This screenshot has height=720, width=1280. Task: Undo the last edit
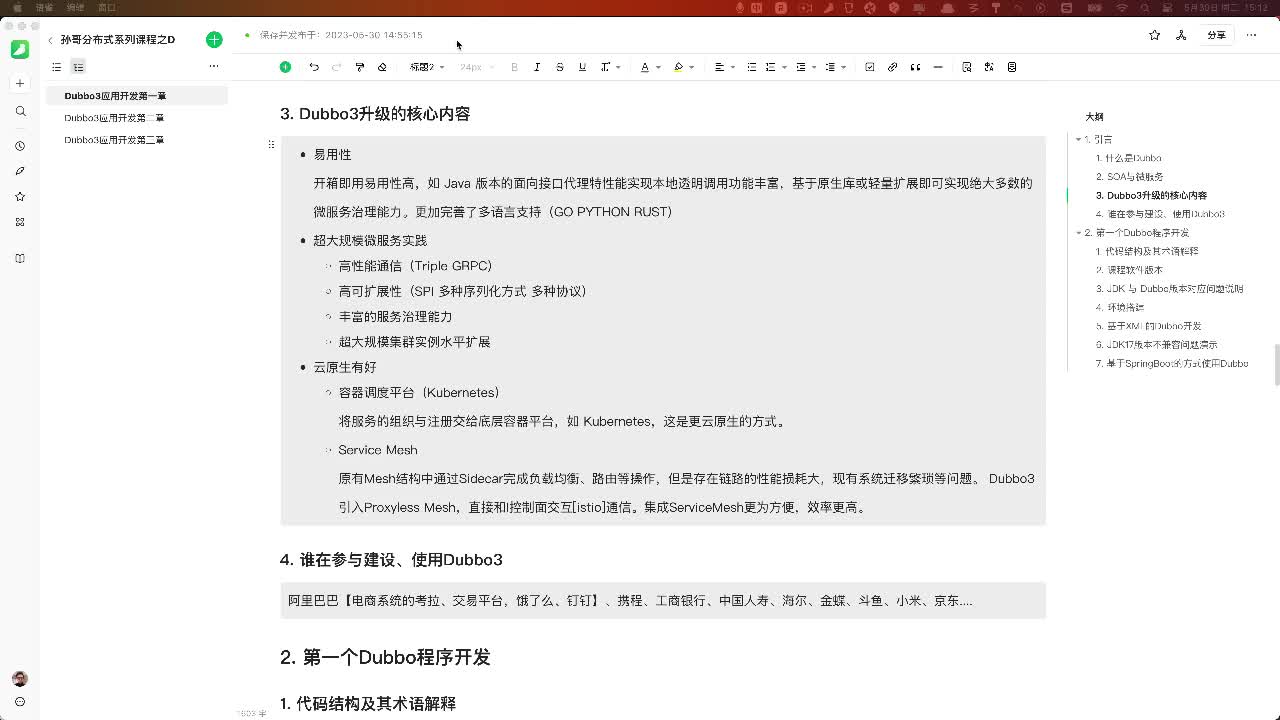[314, 67]
